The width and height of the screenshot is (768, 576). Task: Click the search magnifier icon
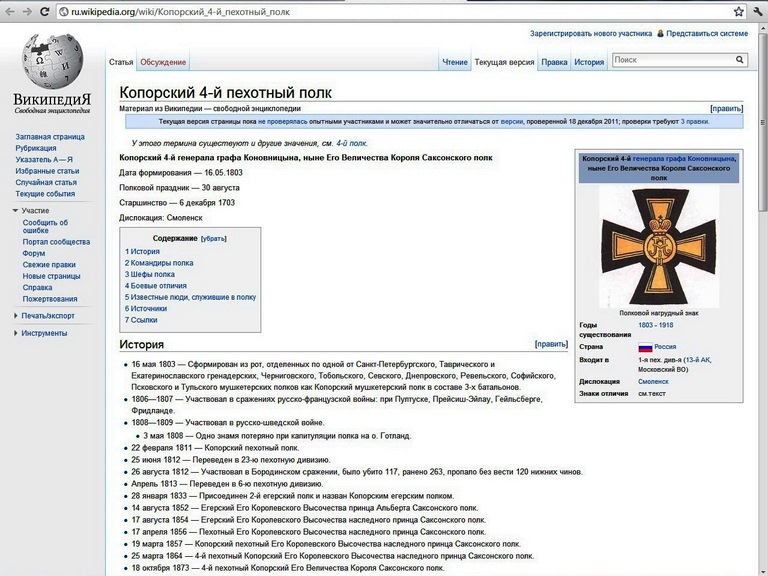740,60
